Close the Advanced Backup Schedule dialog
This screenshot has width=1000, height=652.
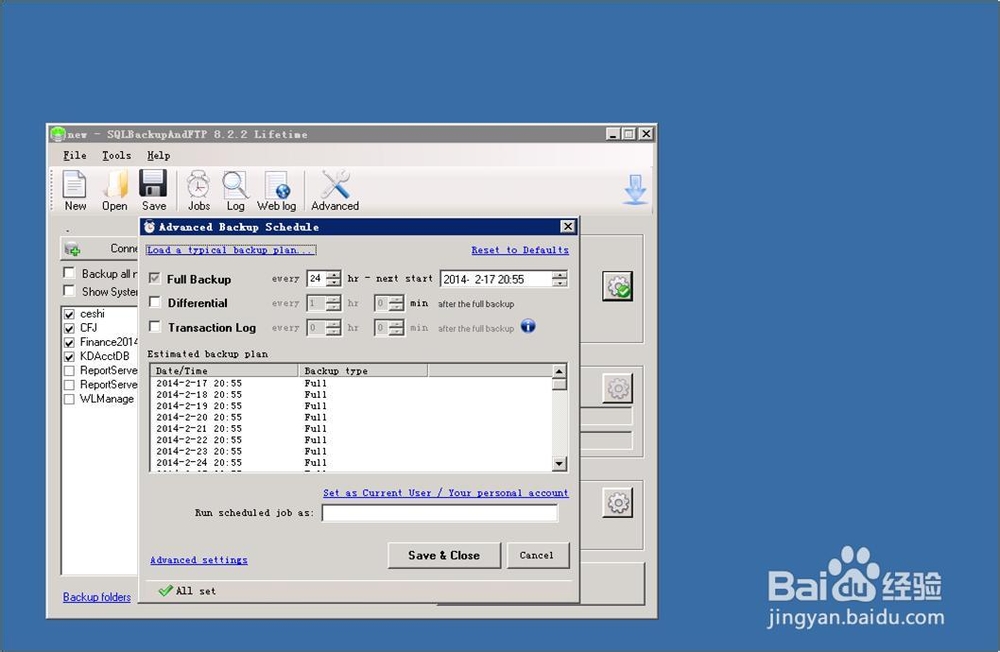pos(568,226)
